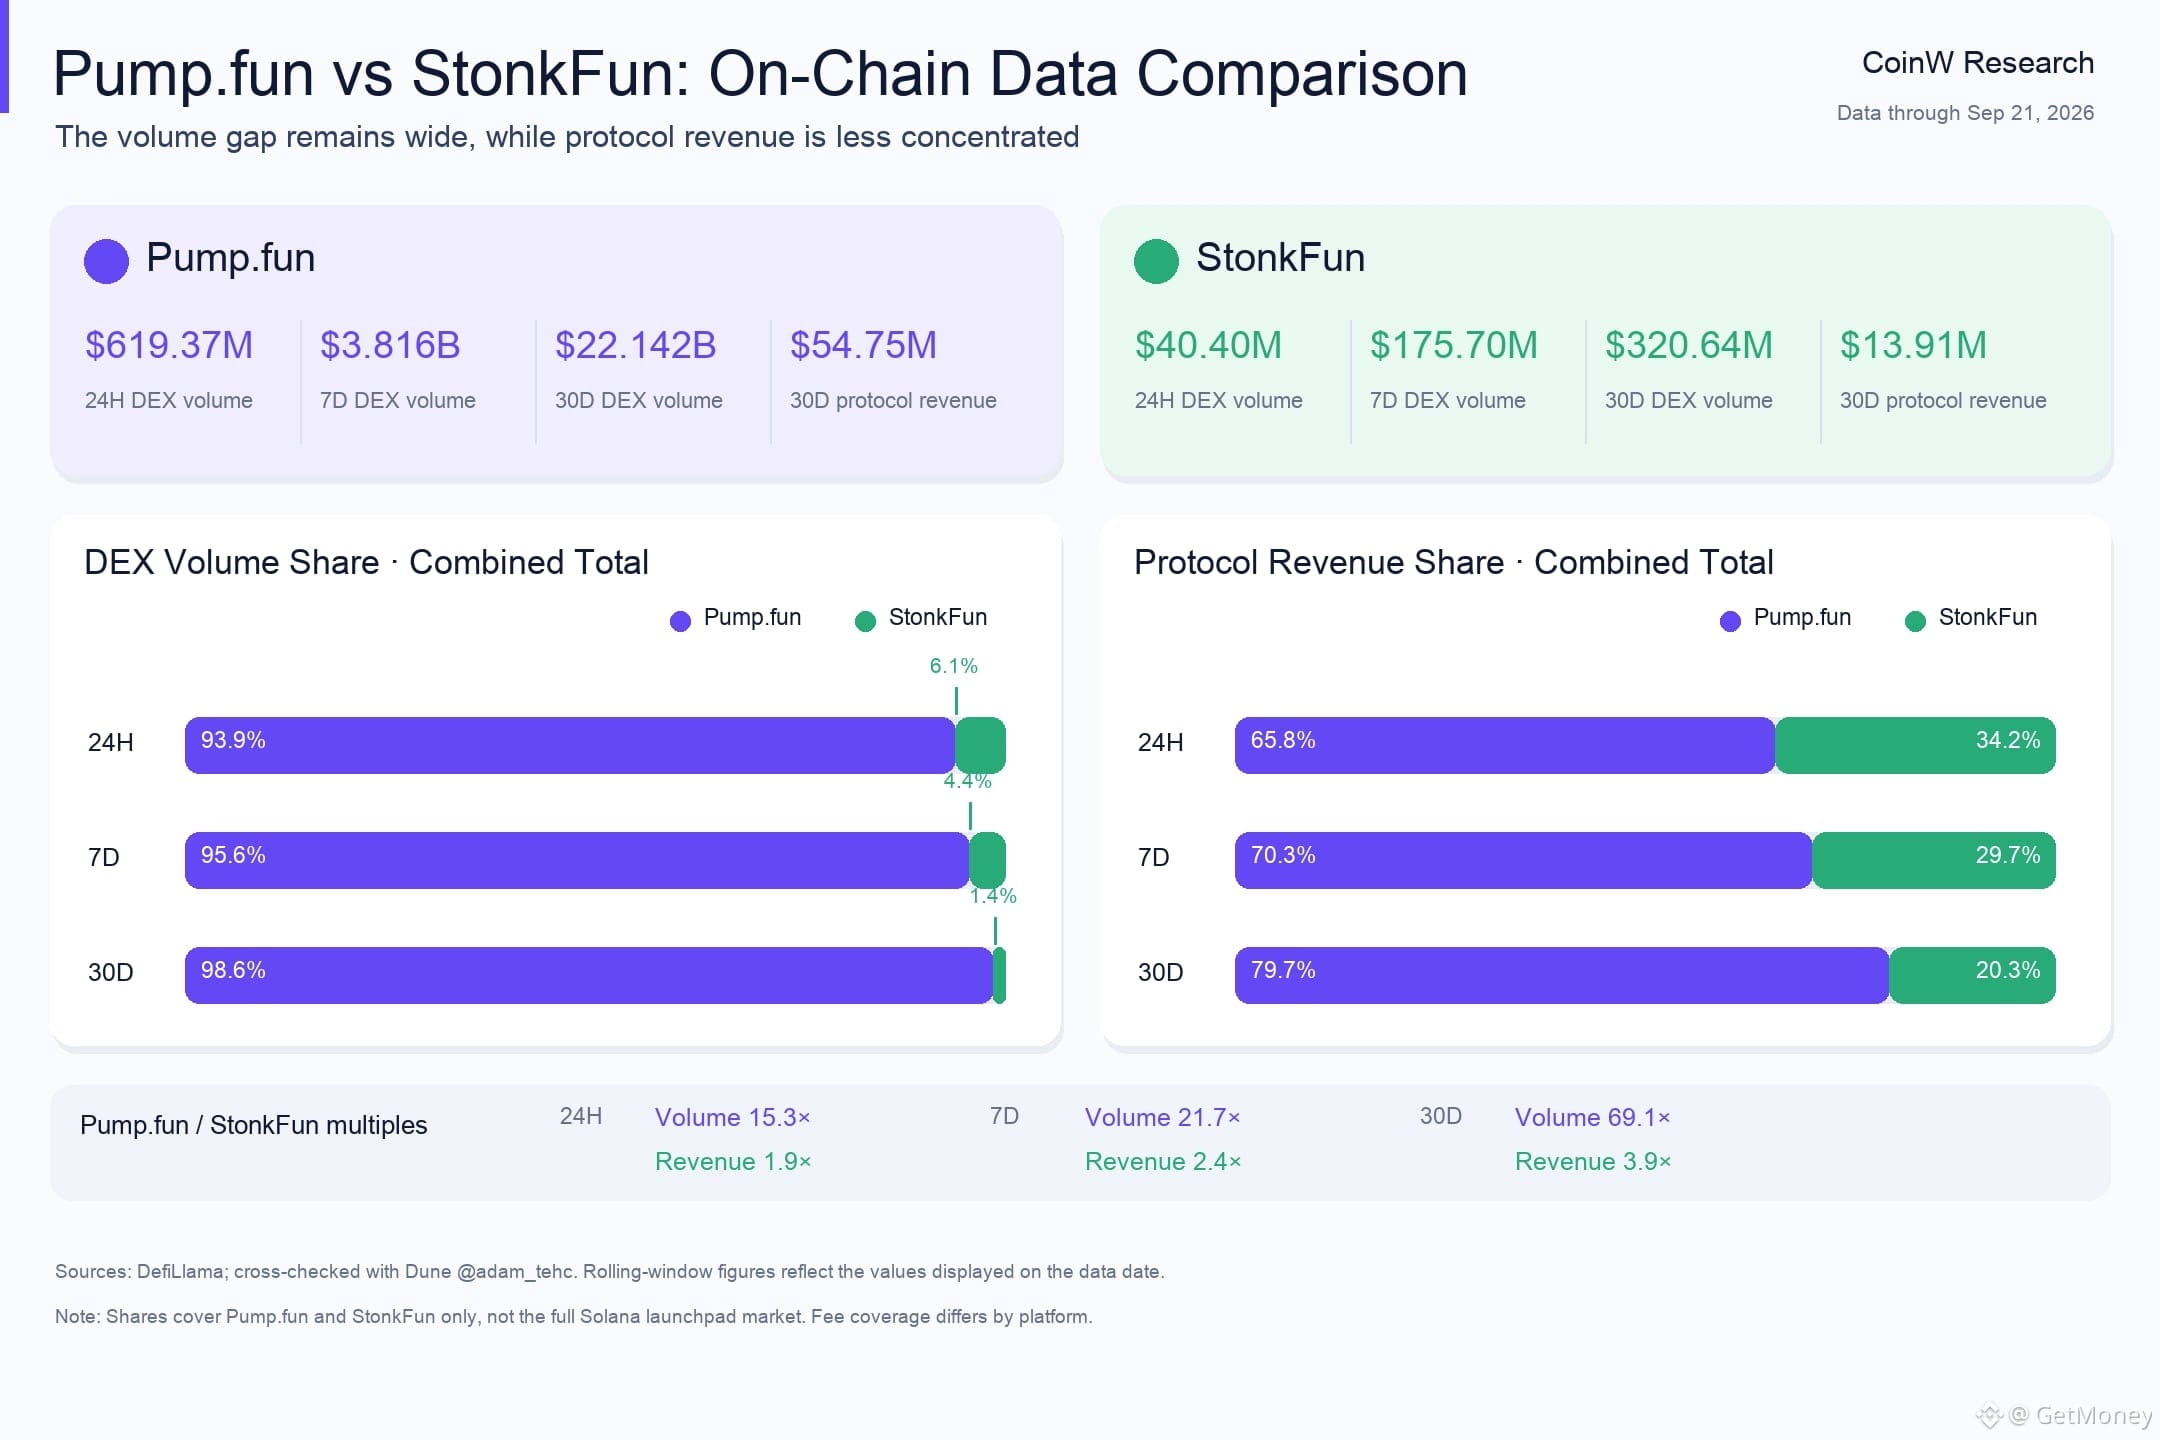Screen dimensions: 2160x1440
Task: Click the DEX Volume Share chart title
Action: [366, 562]
